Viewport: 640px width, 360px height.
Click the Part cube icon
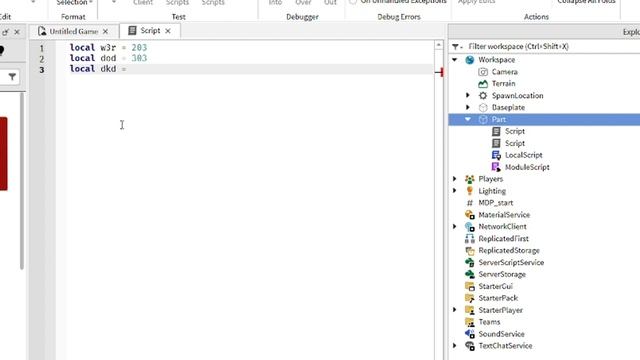[483, 120]
